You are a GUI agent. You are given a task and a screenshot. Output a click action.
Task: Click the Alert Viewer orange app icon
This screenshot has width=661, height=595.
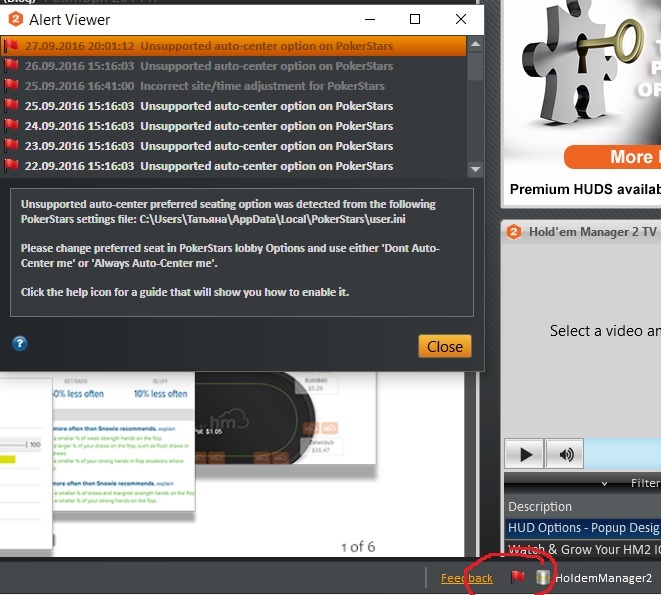pos(16,19)
